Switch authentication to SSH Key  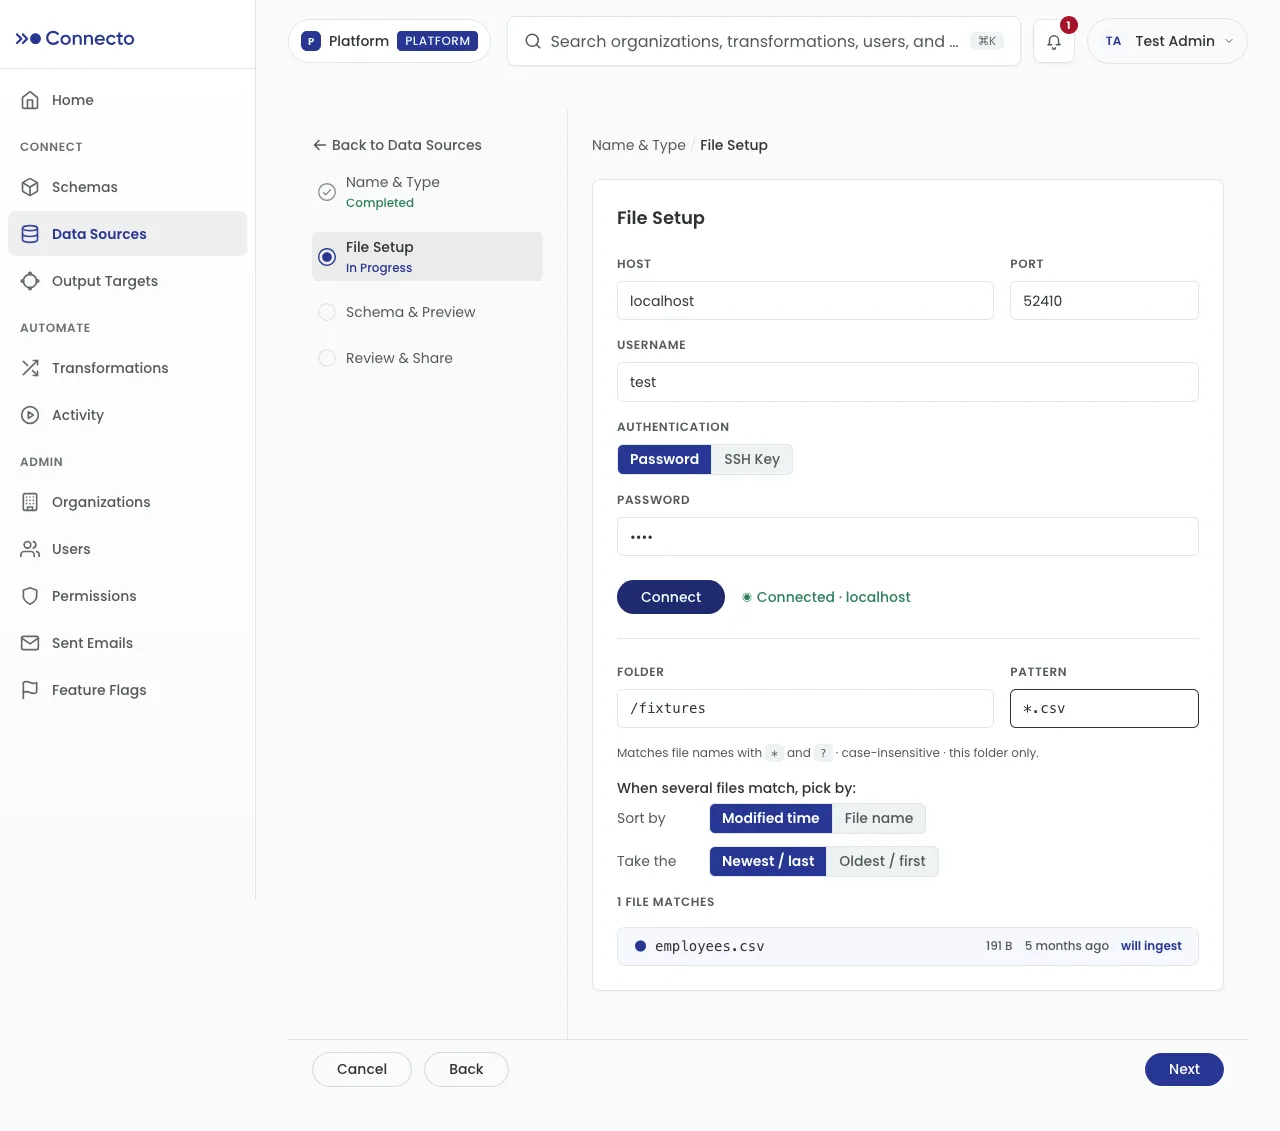tap(752, 459)
